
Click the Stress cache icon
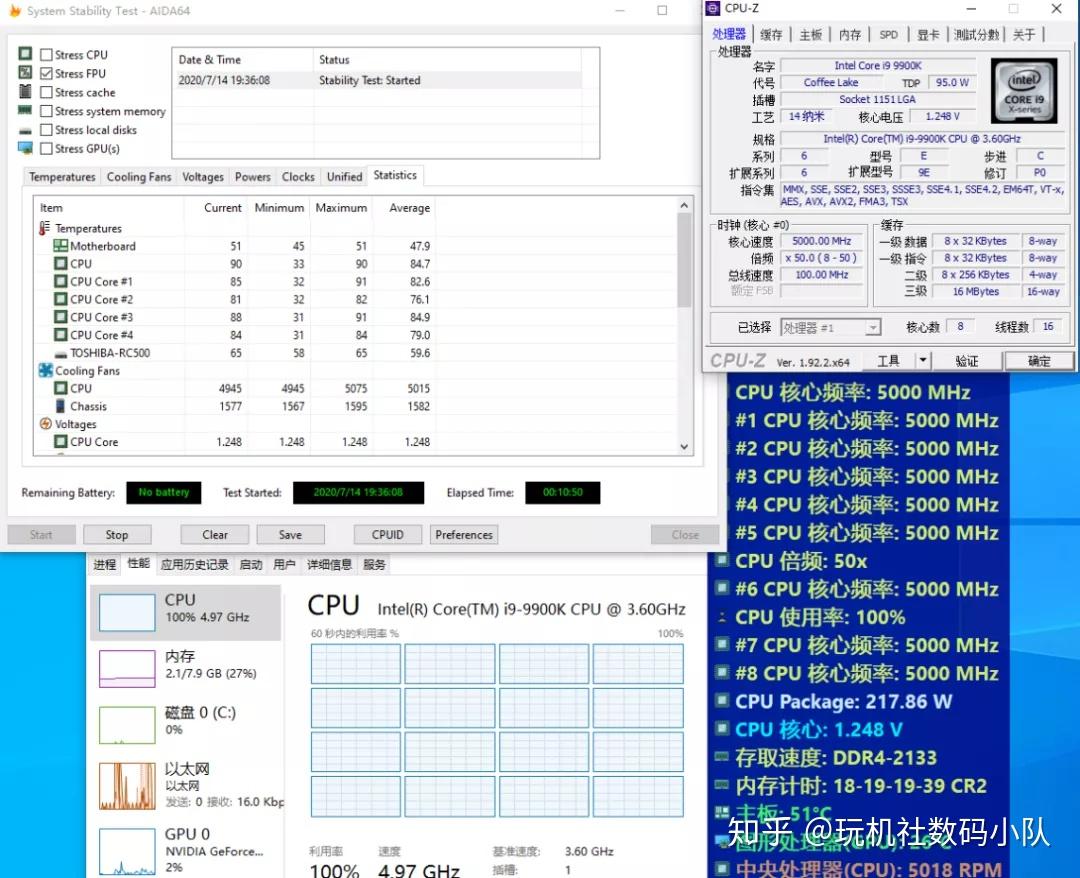click(25, 91)
